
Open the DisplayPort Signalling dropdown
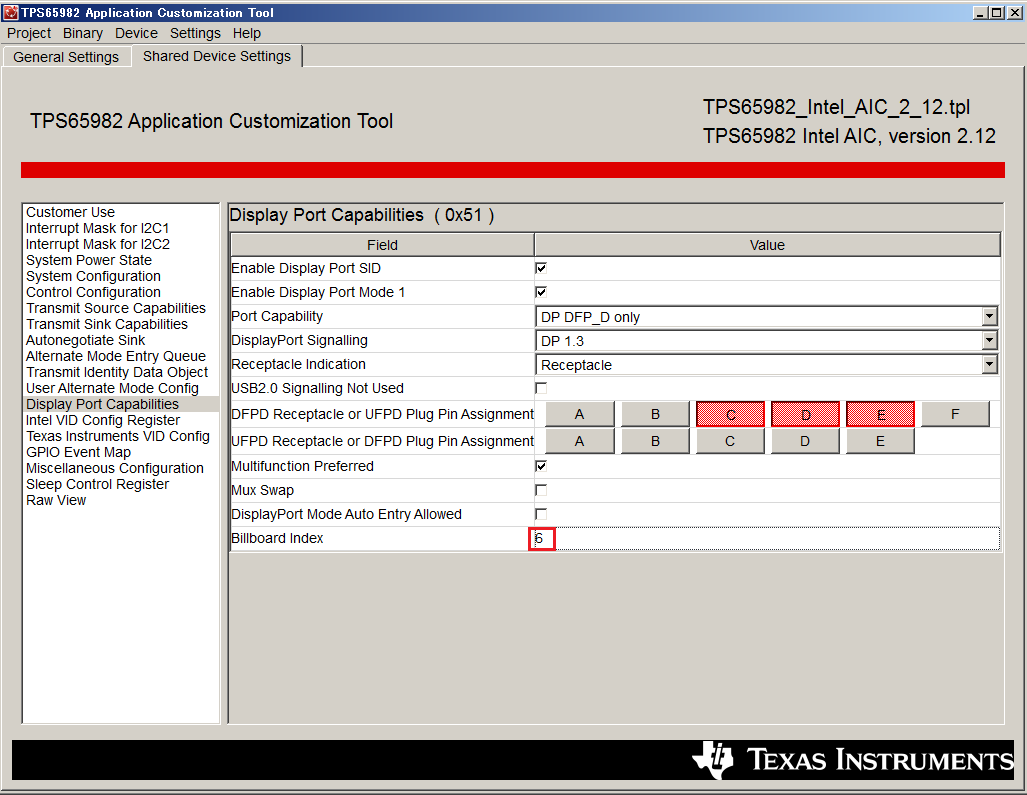989,341
